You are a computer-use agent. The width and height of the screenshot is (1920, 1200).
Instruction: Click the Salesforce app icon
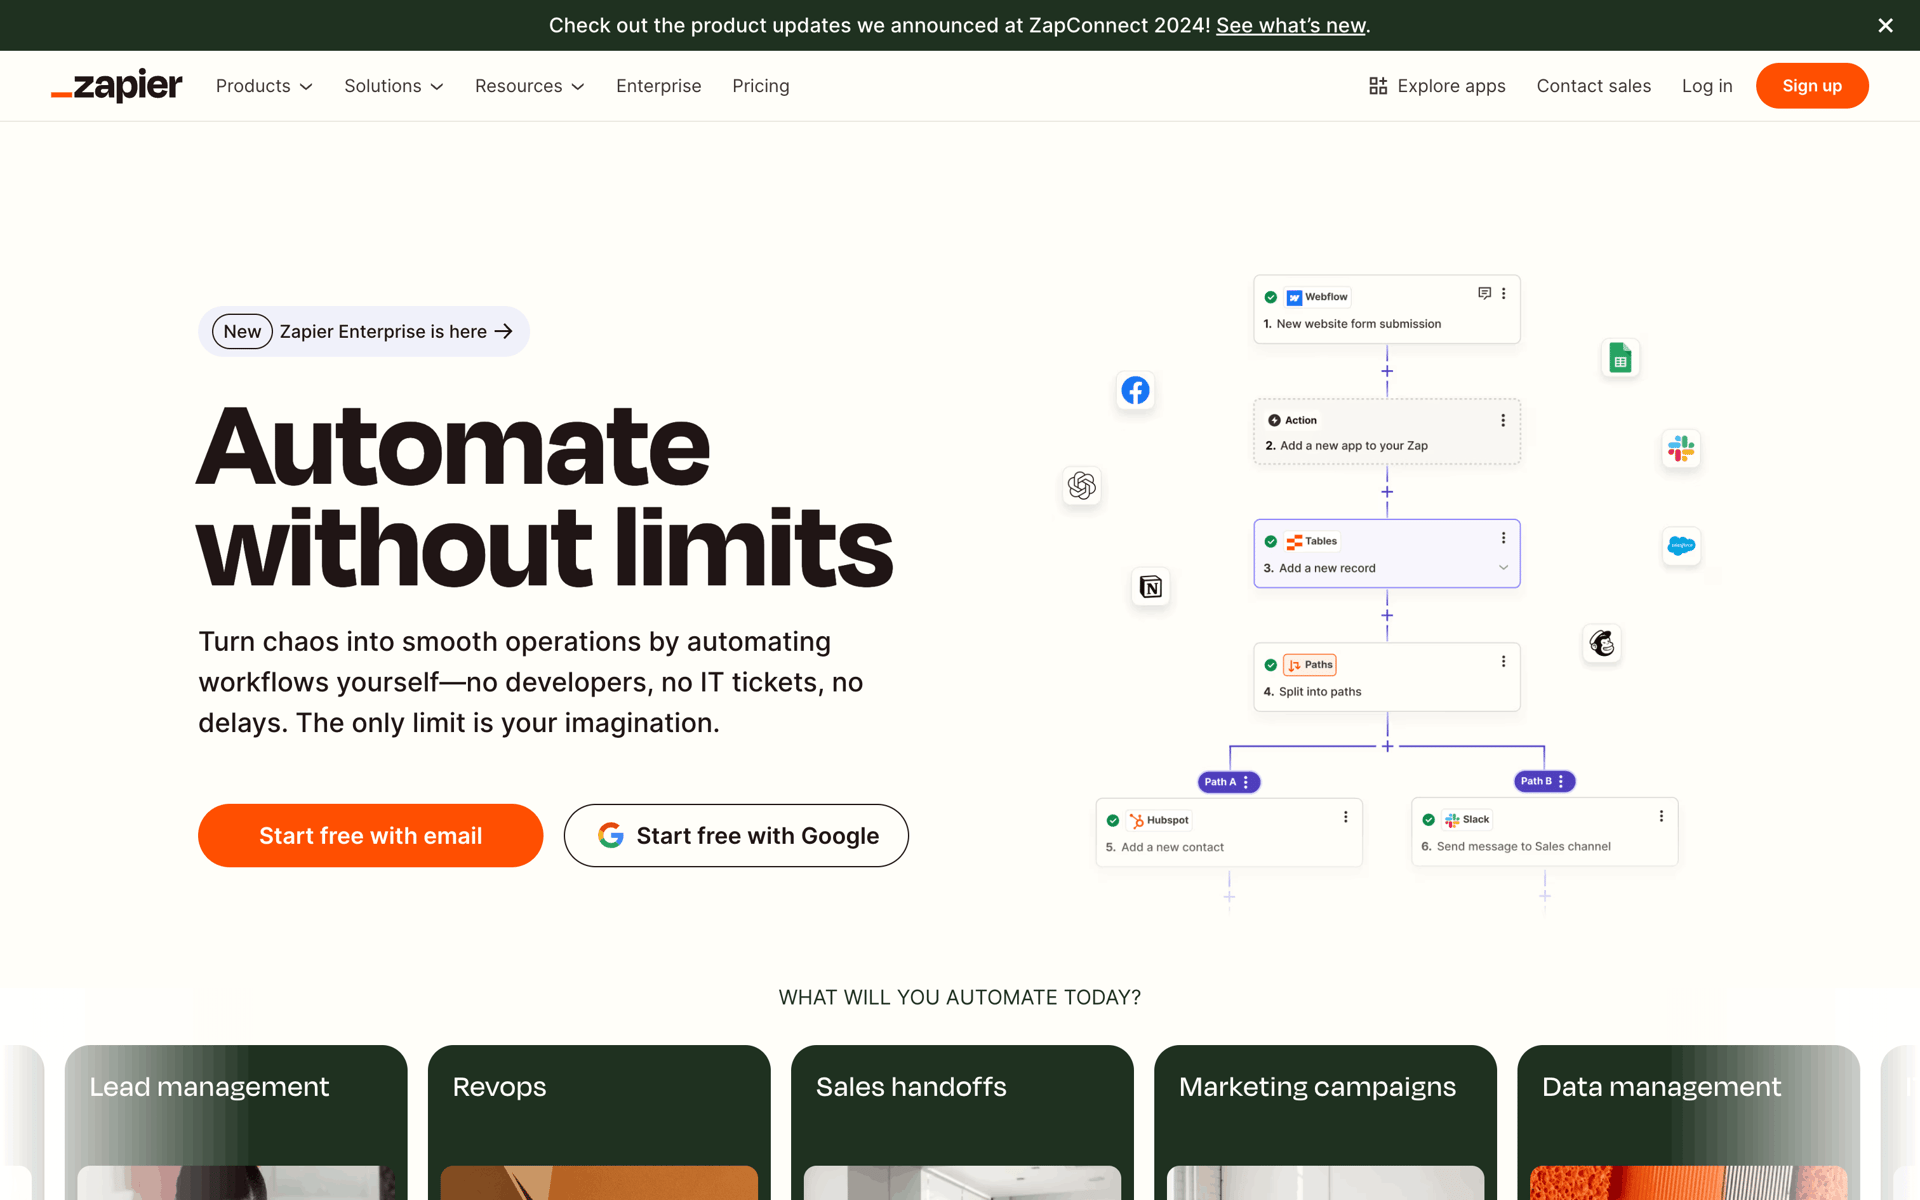point(1681,546)
